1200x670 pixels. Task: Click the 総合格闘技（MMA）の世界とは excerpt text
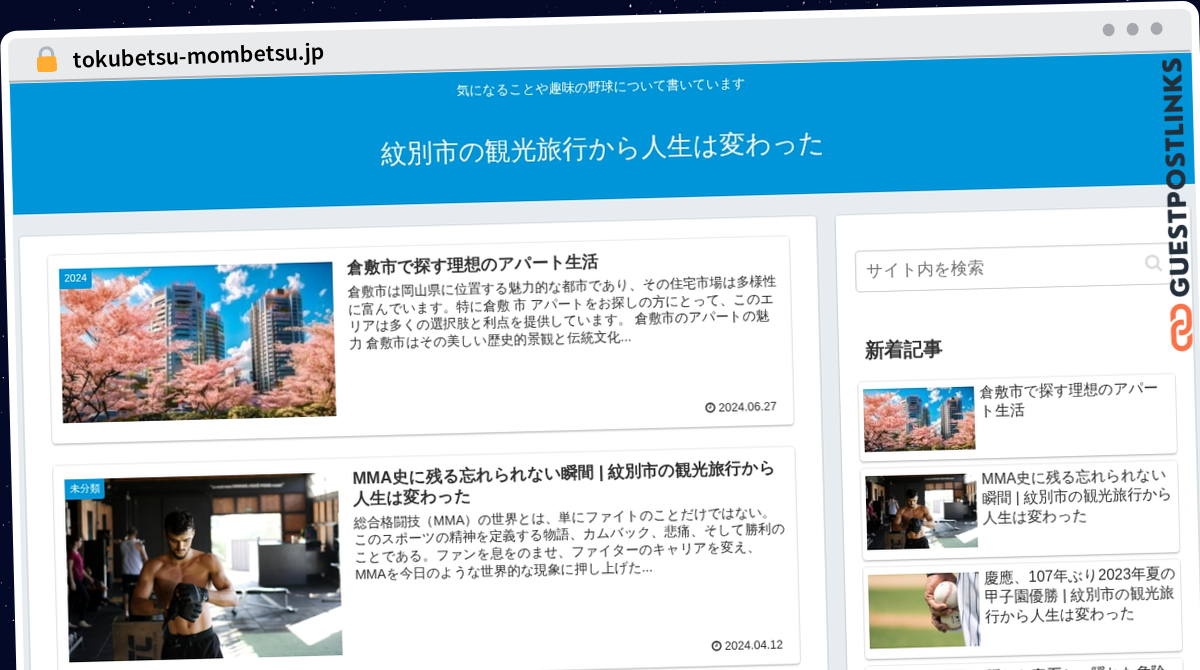pos(570,541)
